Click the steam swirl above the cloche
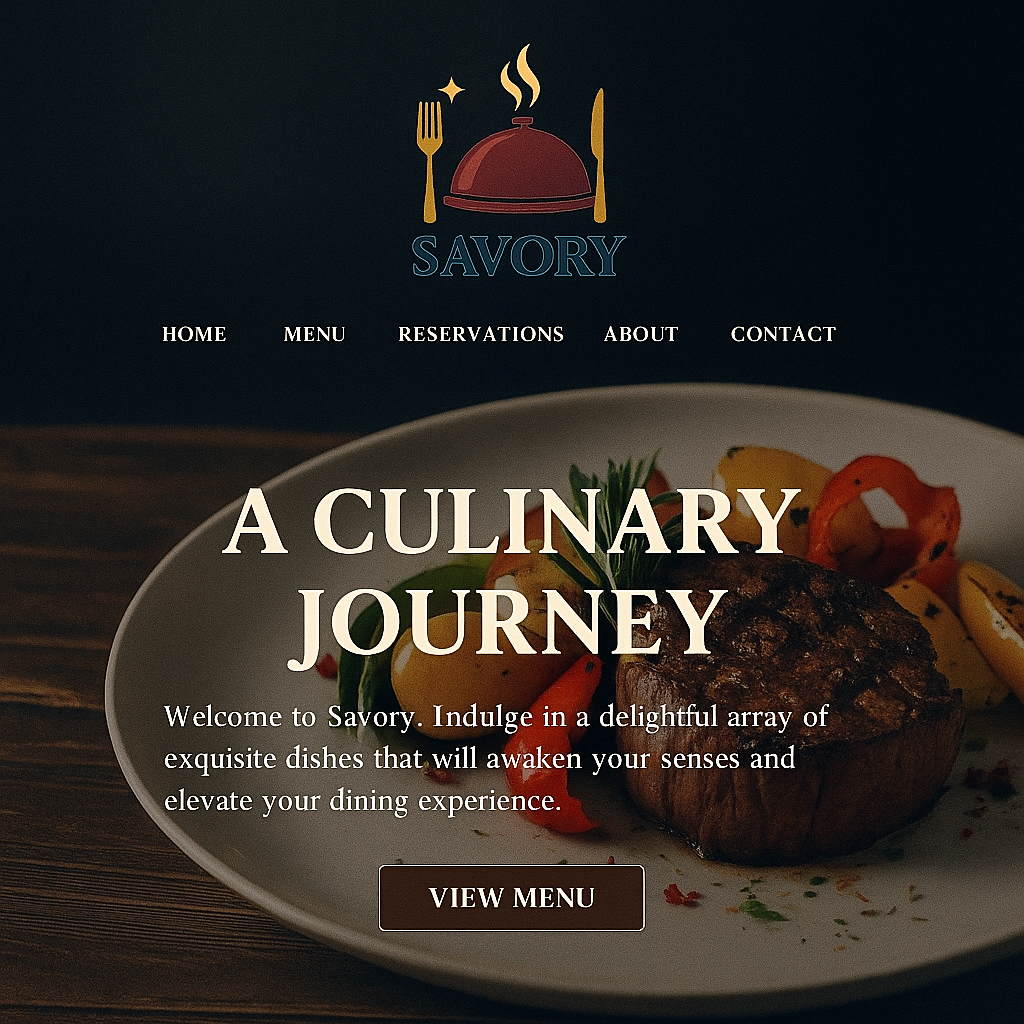Screen dimensions: 1024x1024 point(520,76)
